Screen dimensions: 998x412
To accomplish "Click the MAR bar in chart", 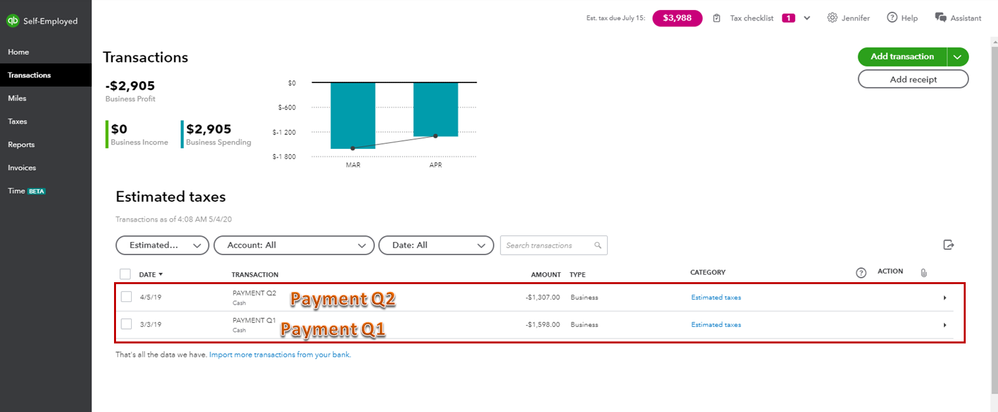I will (x=353, y=116).
